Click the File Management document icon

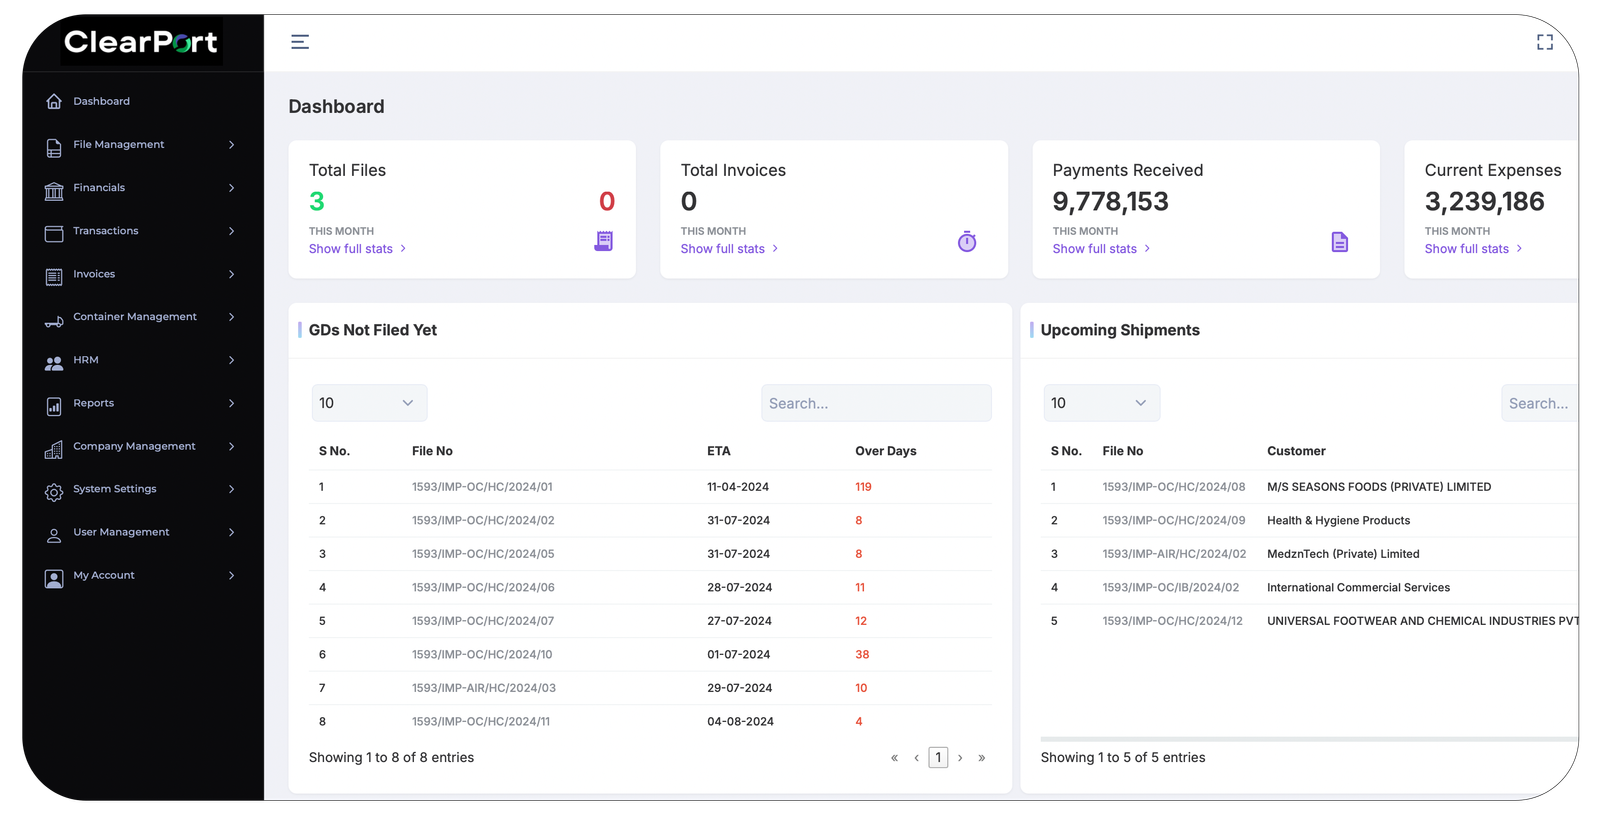[54, 148]
